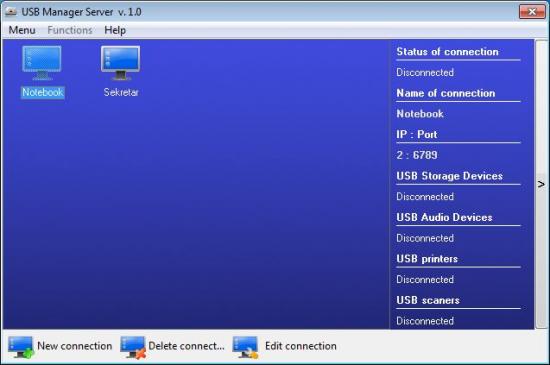The width and height of the screenshot is (550, 365).
Task: Close the USB Manager Server window
Action: point(532,12)
